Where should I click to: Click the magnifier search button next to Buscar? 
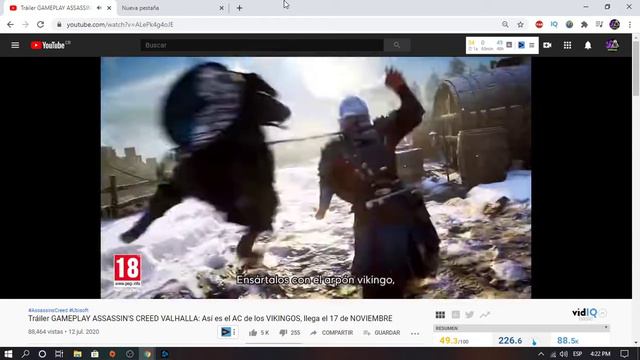397,45
